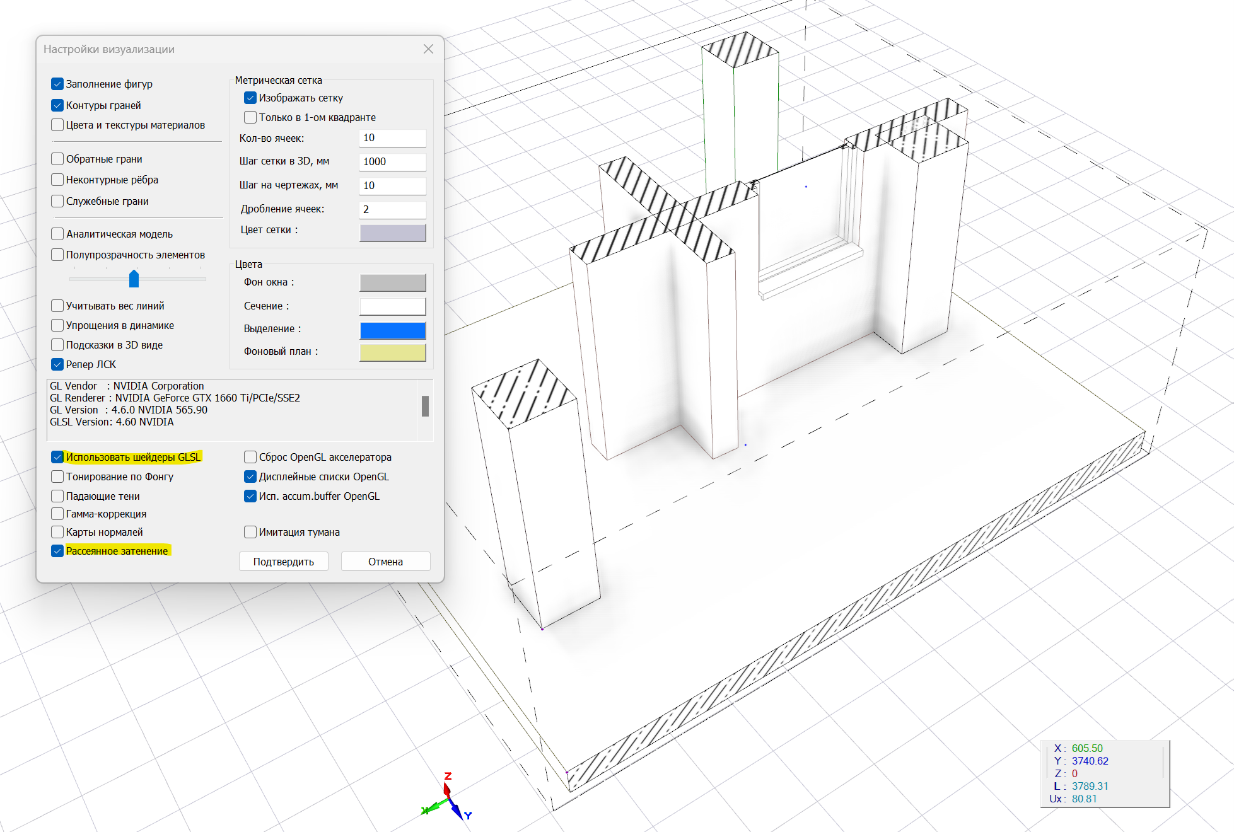
Task: Turn off Рассеянное затенение checkbox
Action: tap(58, 551)
